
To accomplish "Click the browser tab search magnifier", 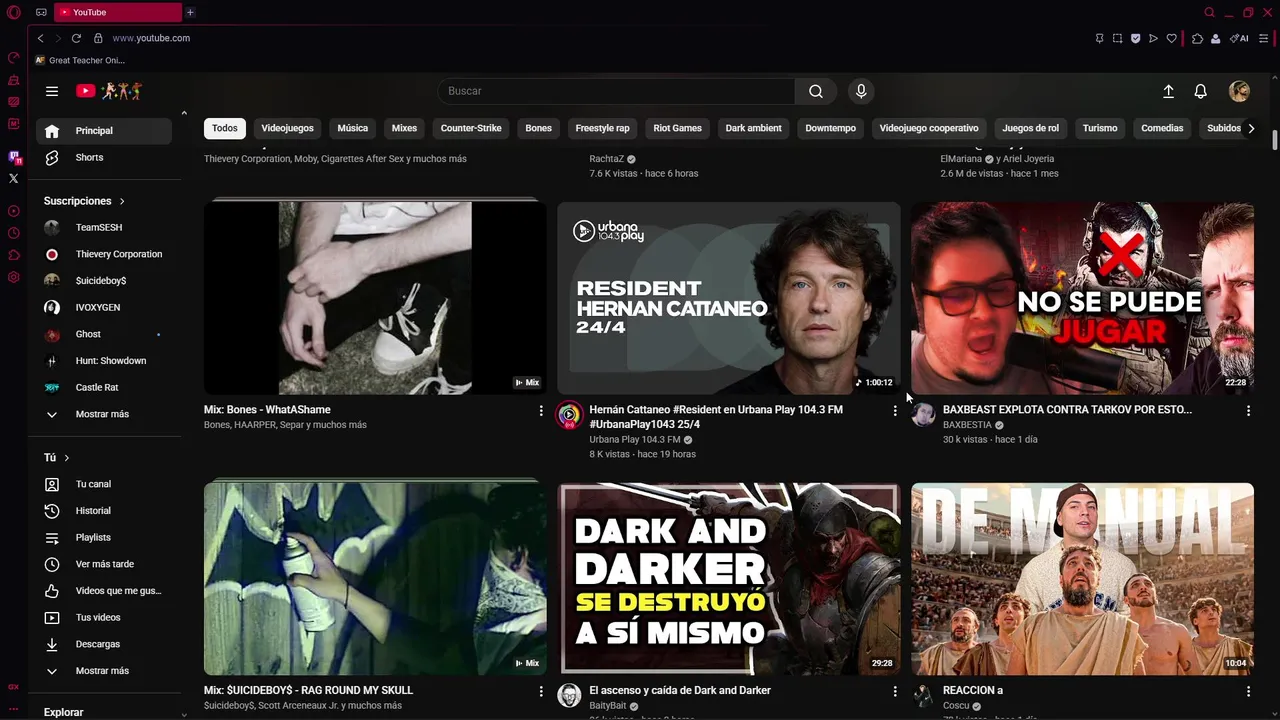I will click(x=1209, y=12).
